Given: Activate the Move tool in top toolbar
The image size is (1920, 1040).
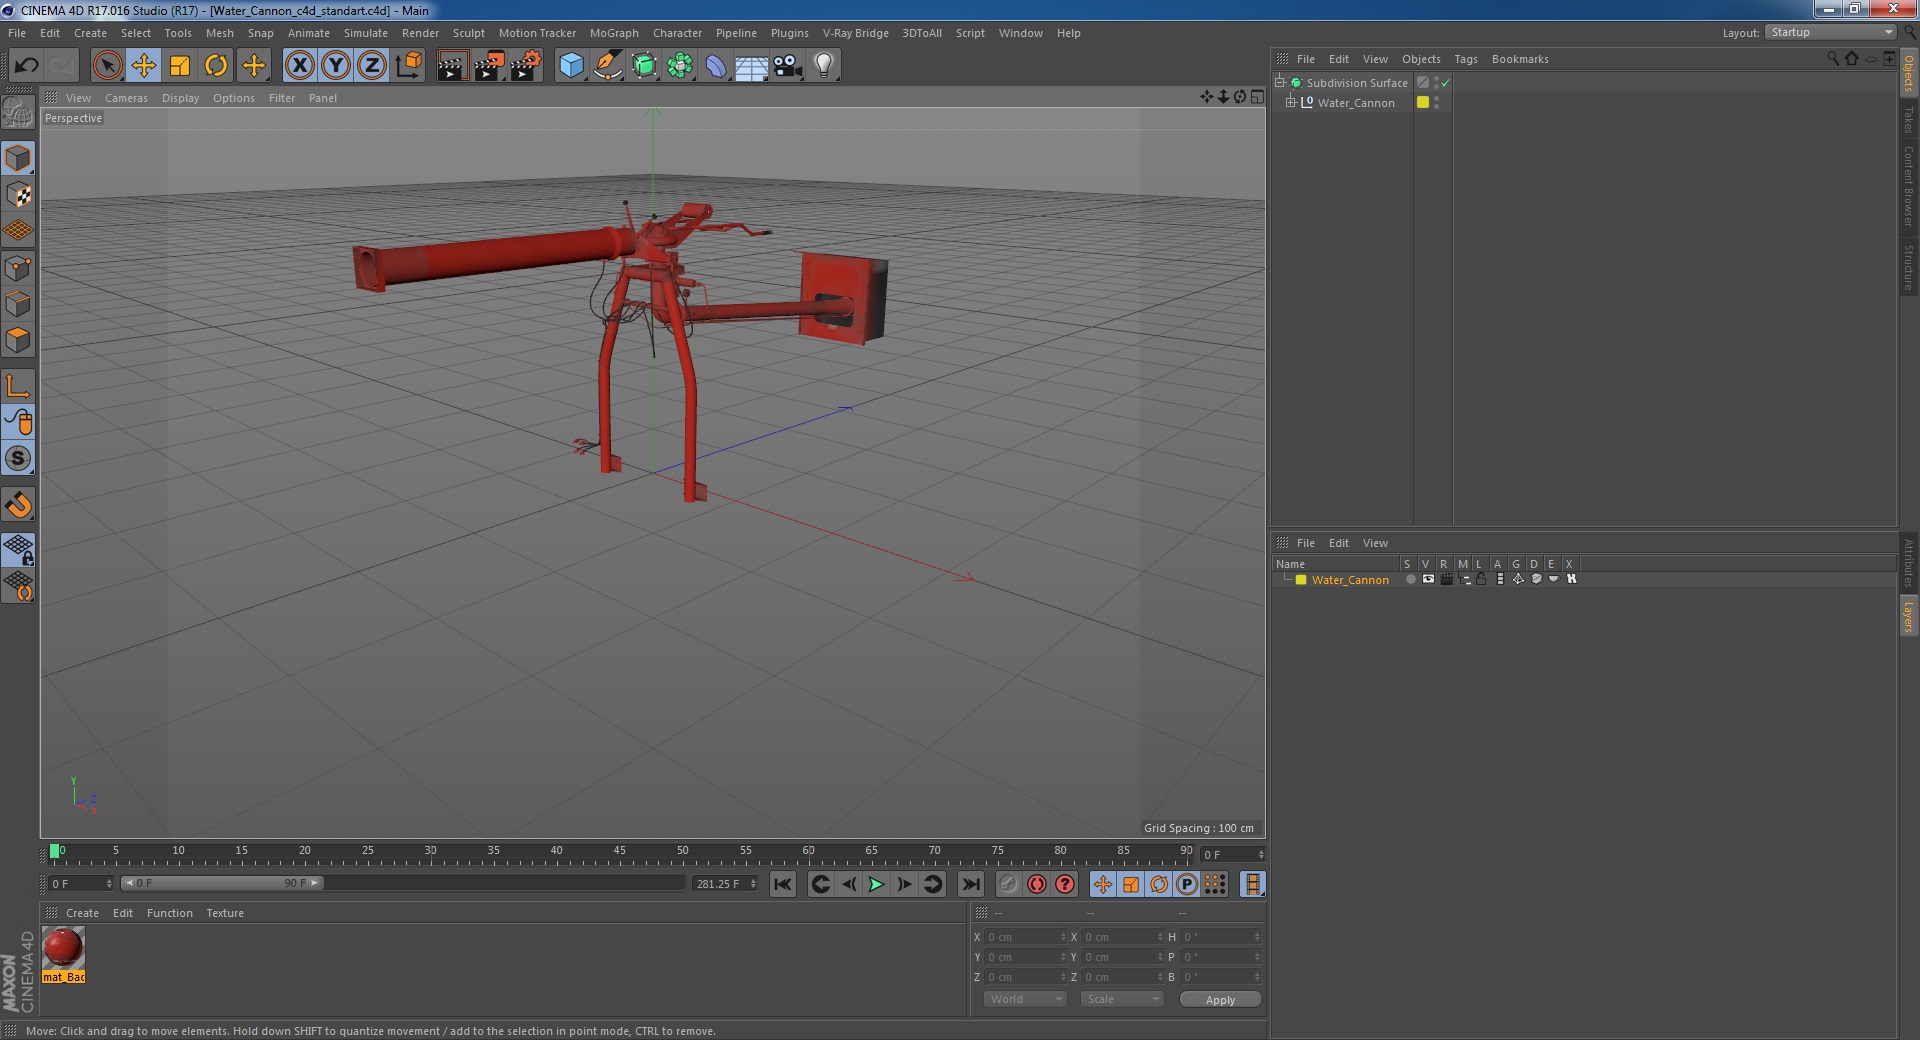Looking at the screenshot, I should tap(144, 66).
